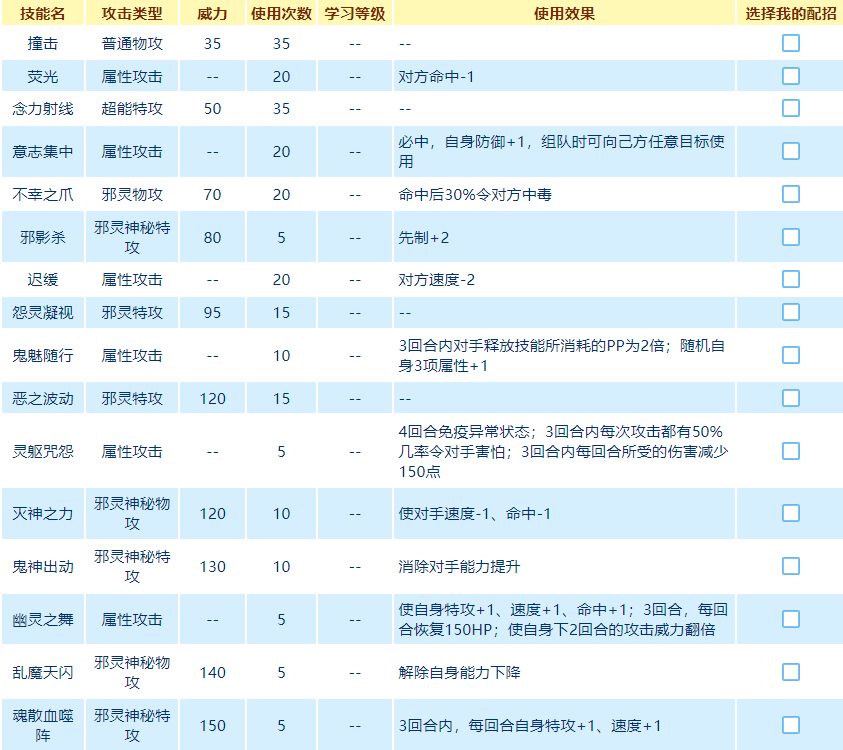The image size is (843, 750).
Task: Click the 学习等级 column header
Action: click(355, 13)
